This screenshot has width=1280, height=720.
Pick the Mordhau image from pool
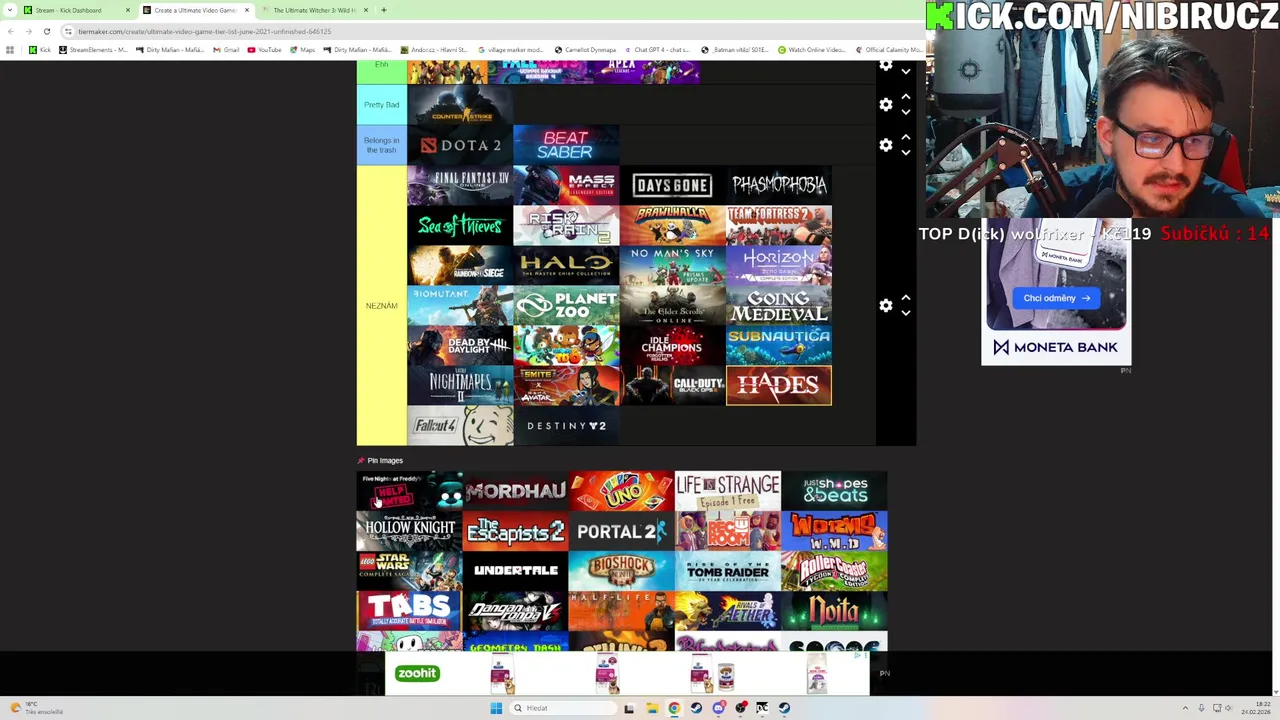pyautogui.click(x=515, y=491)
